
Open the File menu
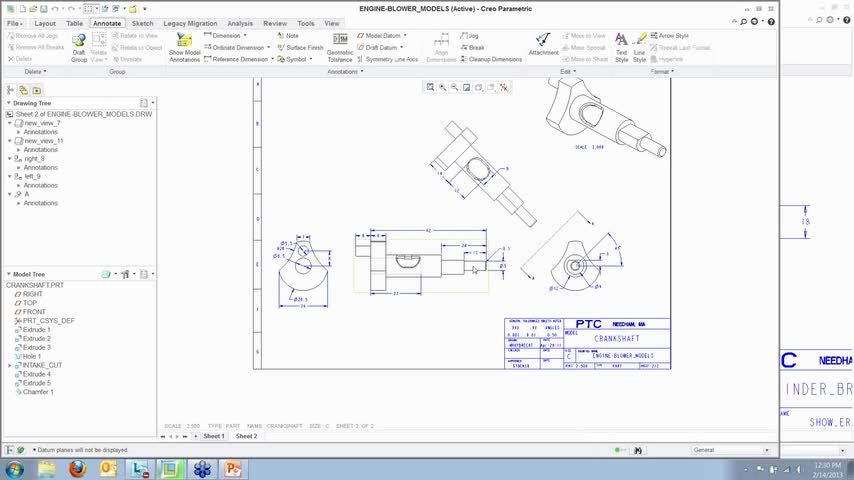click(x=15, y=23)
